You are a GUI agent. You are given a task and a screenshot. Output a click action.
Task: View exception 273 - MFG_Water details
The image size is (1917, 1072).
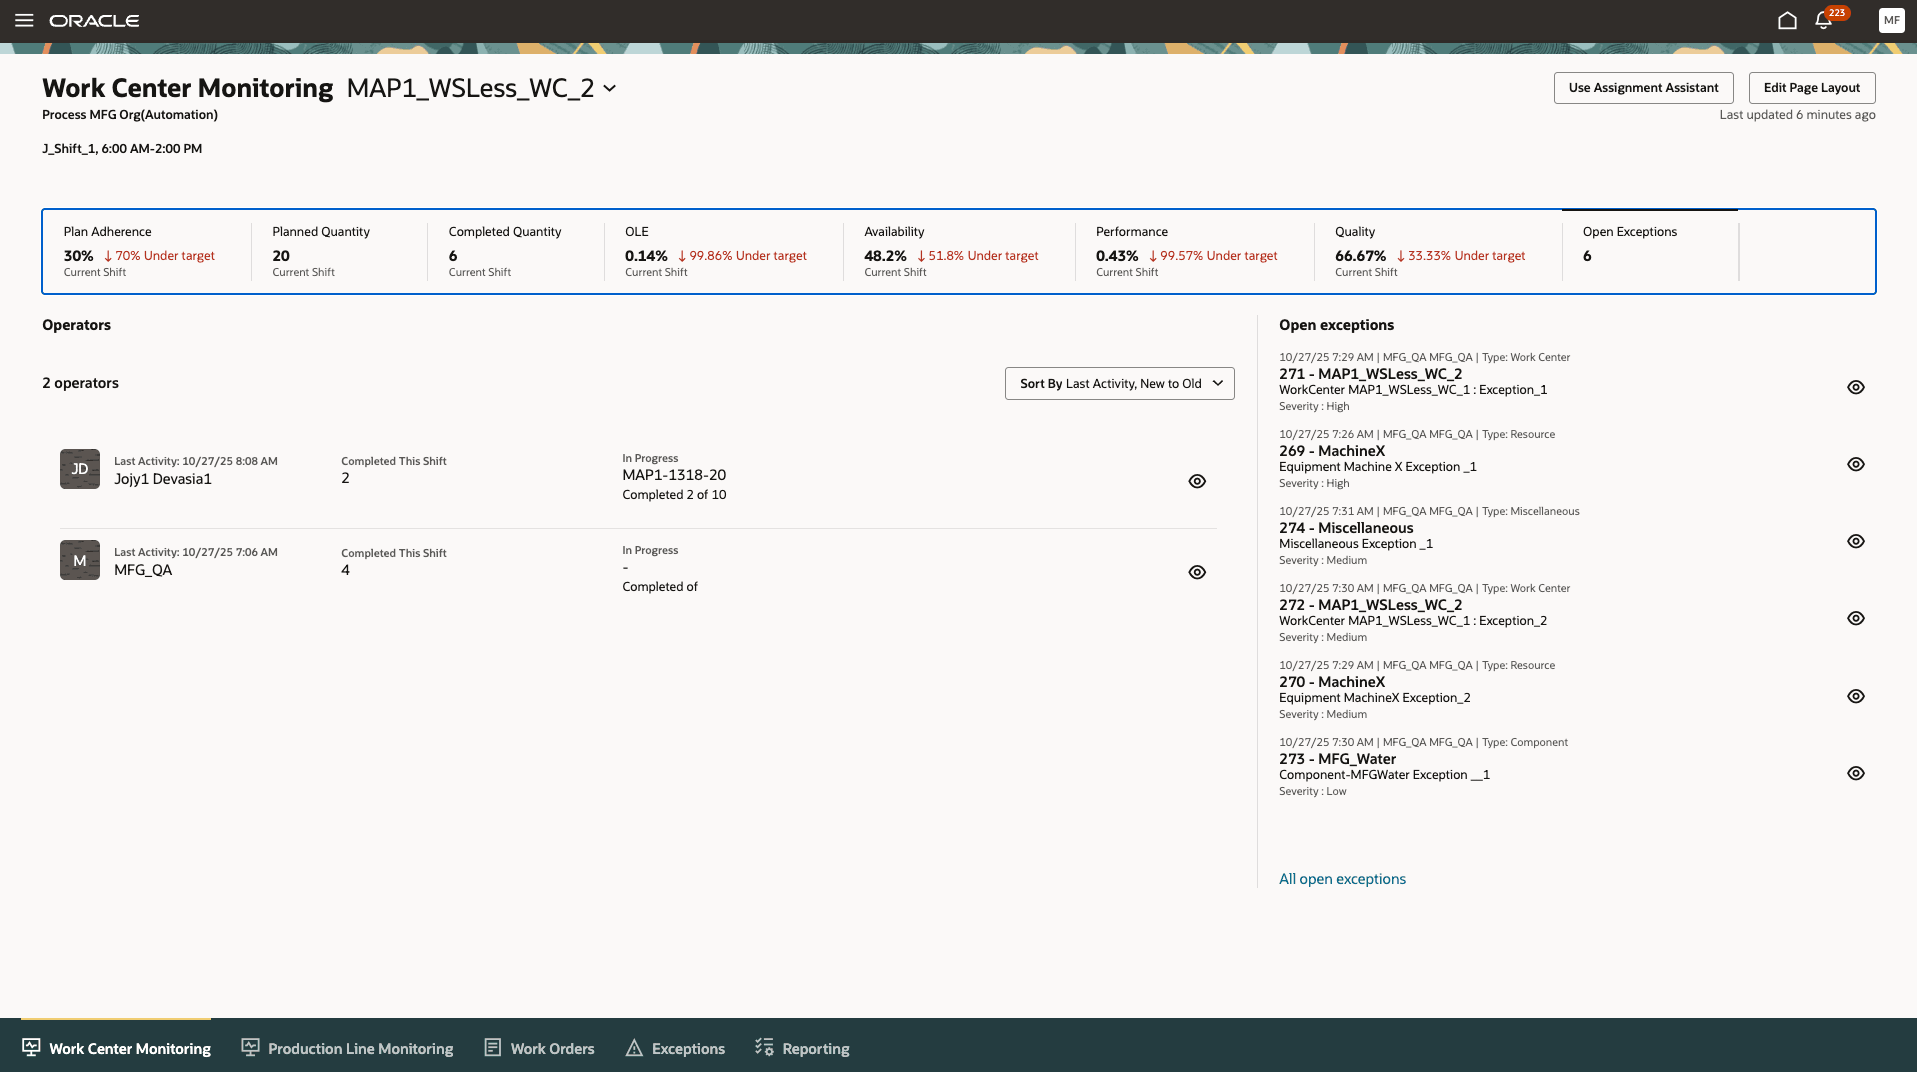(1855, 772)
